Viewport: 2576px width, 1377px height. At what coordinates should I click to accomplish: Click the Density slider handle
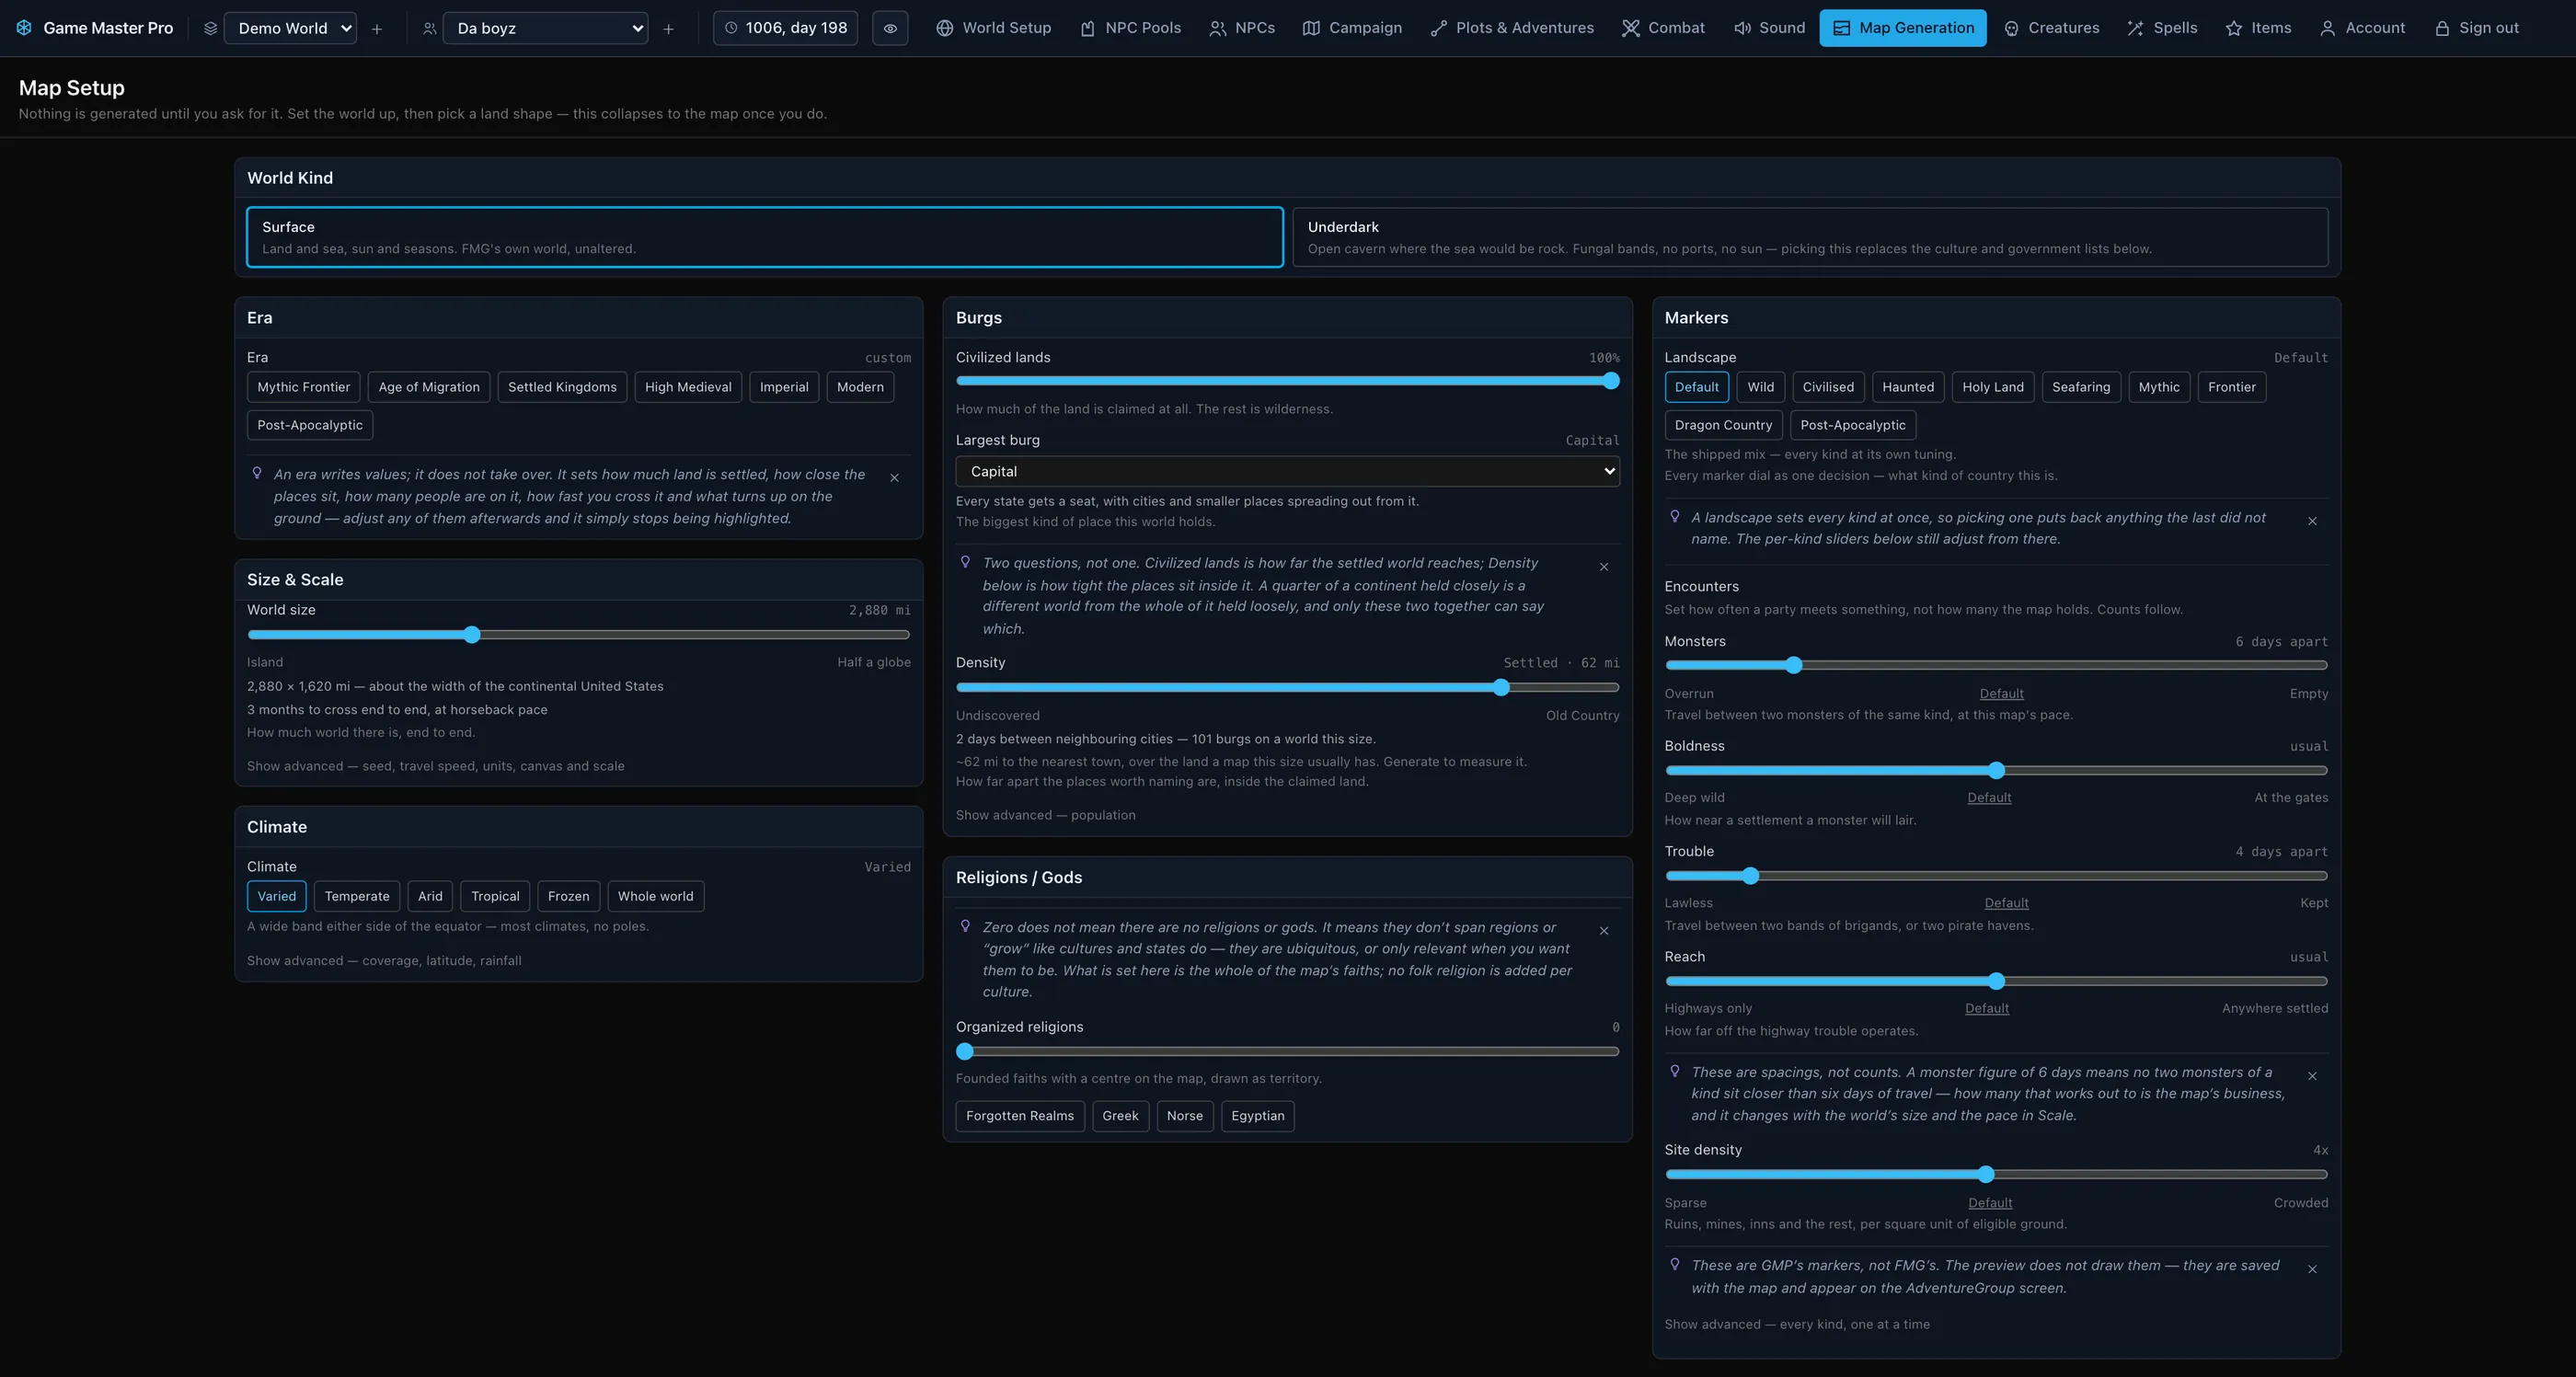(1501, 687)
